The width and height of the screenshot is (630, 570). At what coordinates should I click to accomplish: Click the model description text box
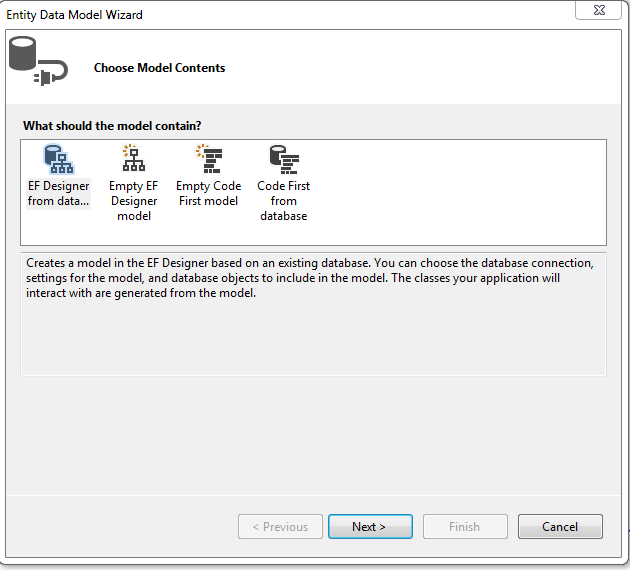click(313, 314)
